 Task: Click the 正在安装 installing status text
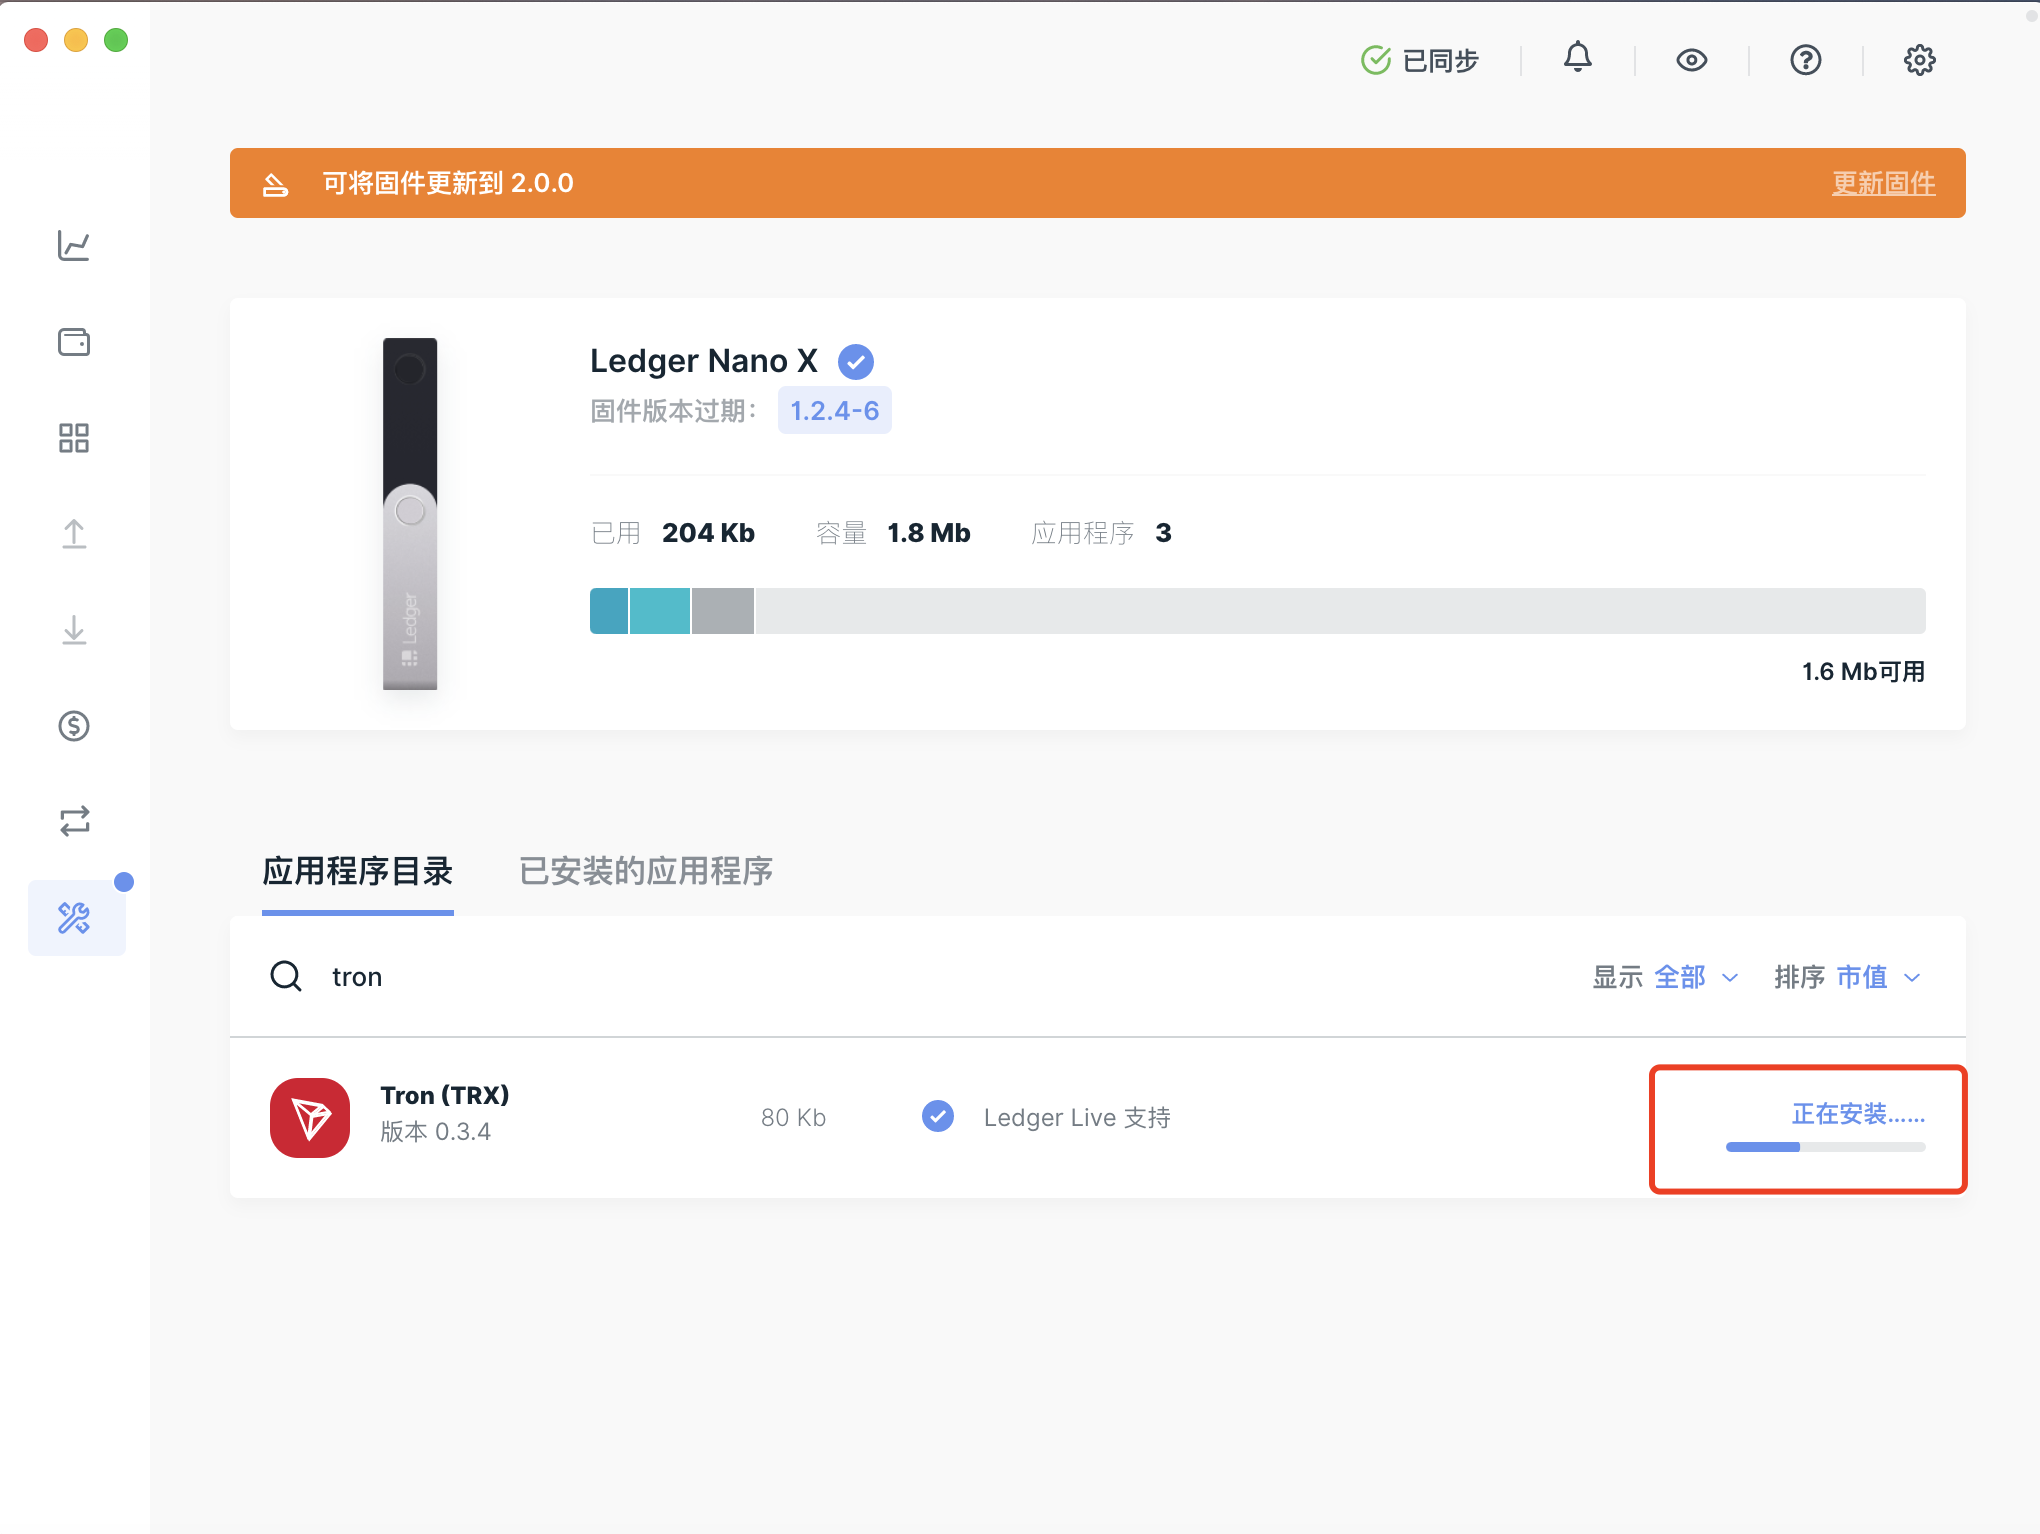coord(1858,1114)
